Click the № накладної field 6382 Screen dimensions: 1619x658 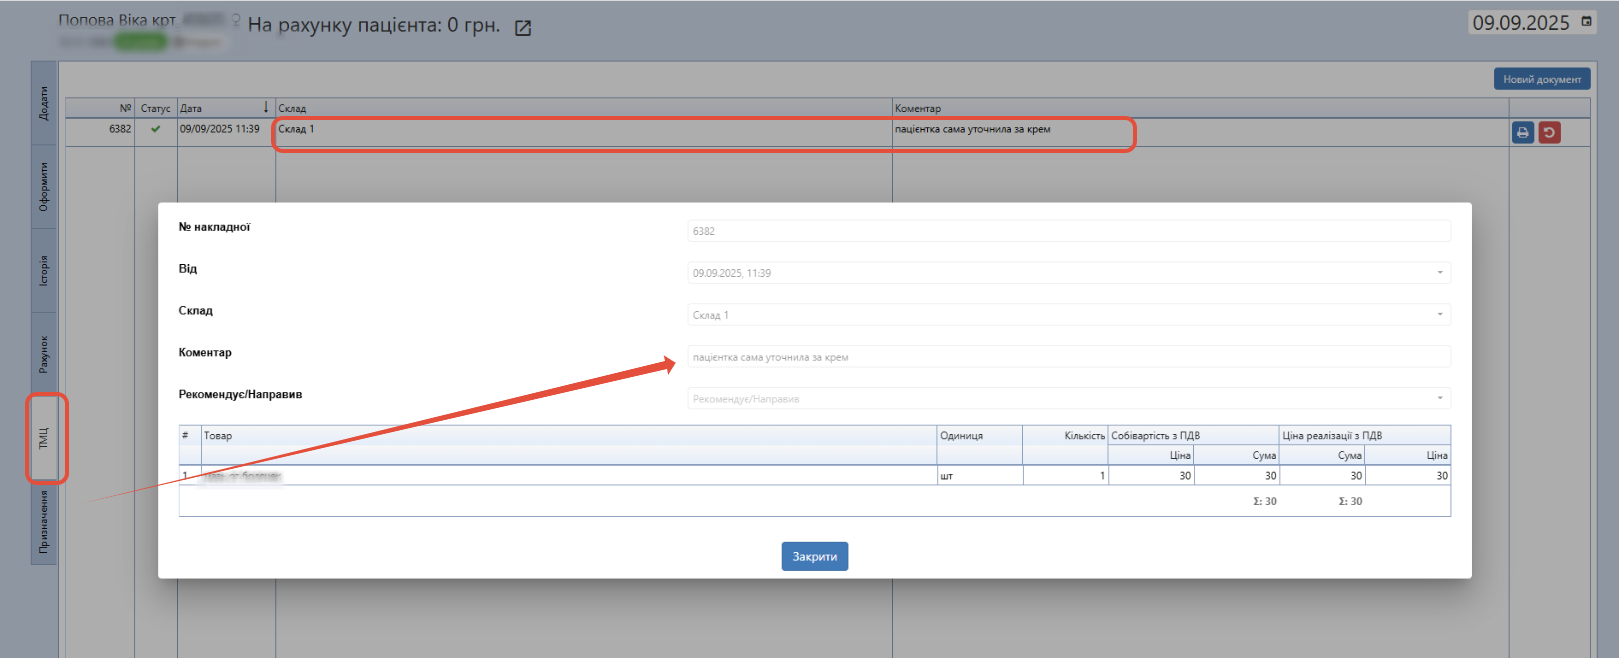coord(1069,231)
